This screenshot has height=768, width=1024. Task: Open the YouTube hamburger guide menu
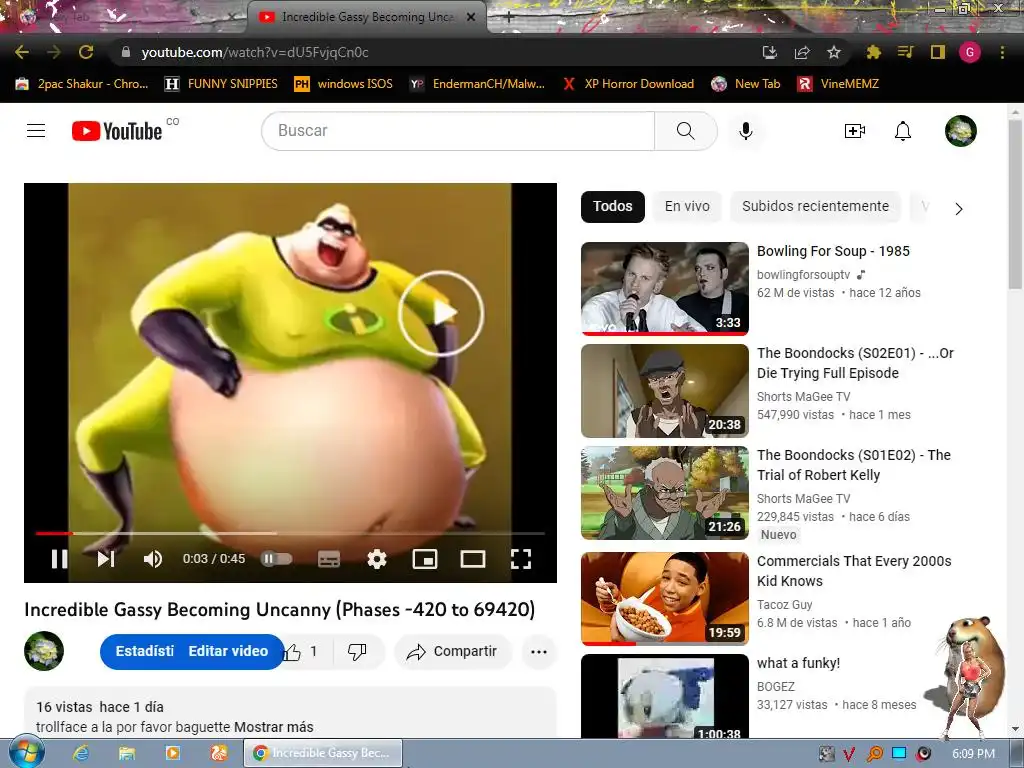coord(36,131)
